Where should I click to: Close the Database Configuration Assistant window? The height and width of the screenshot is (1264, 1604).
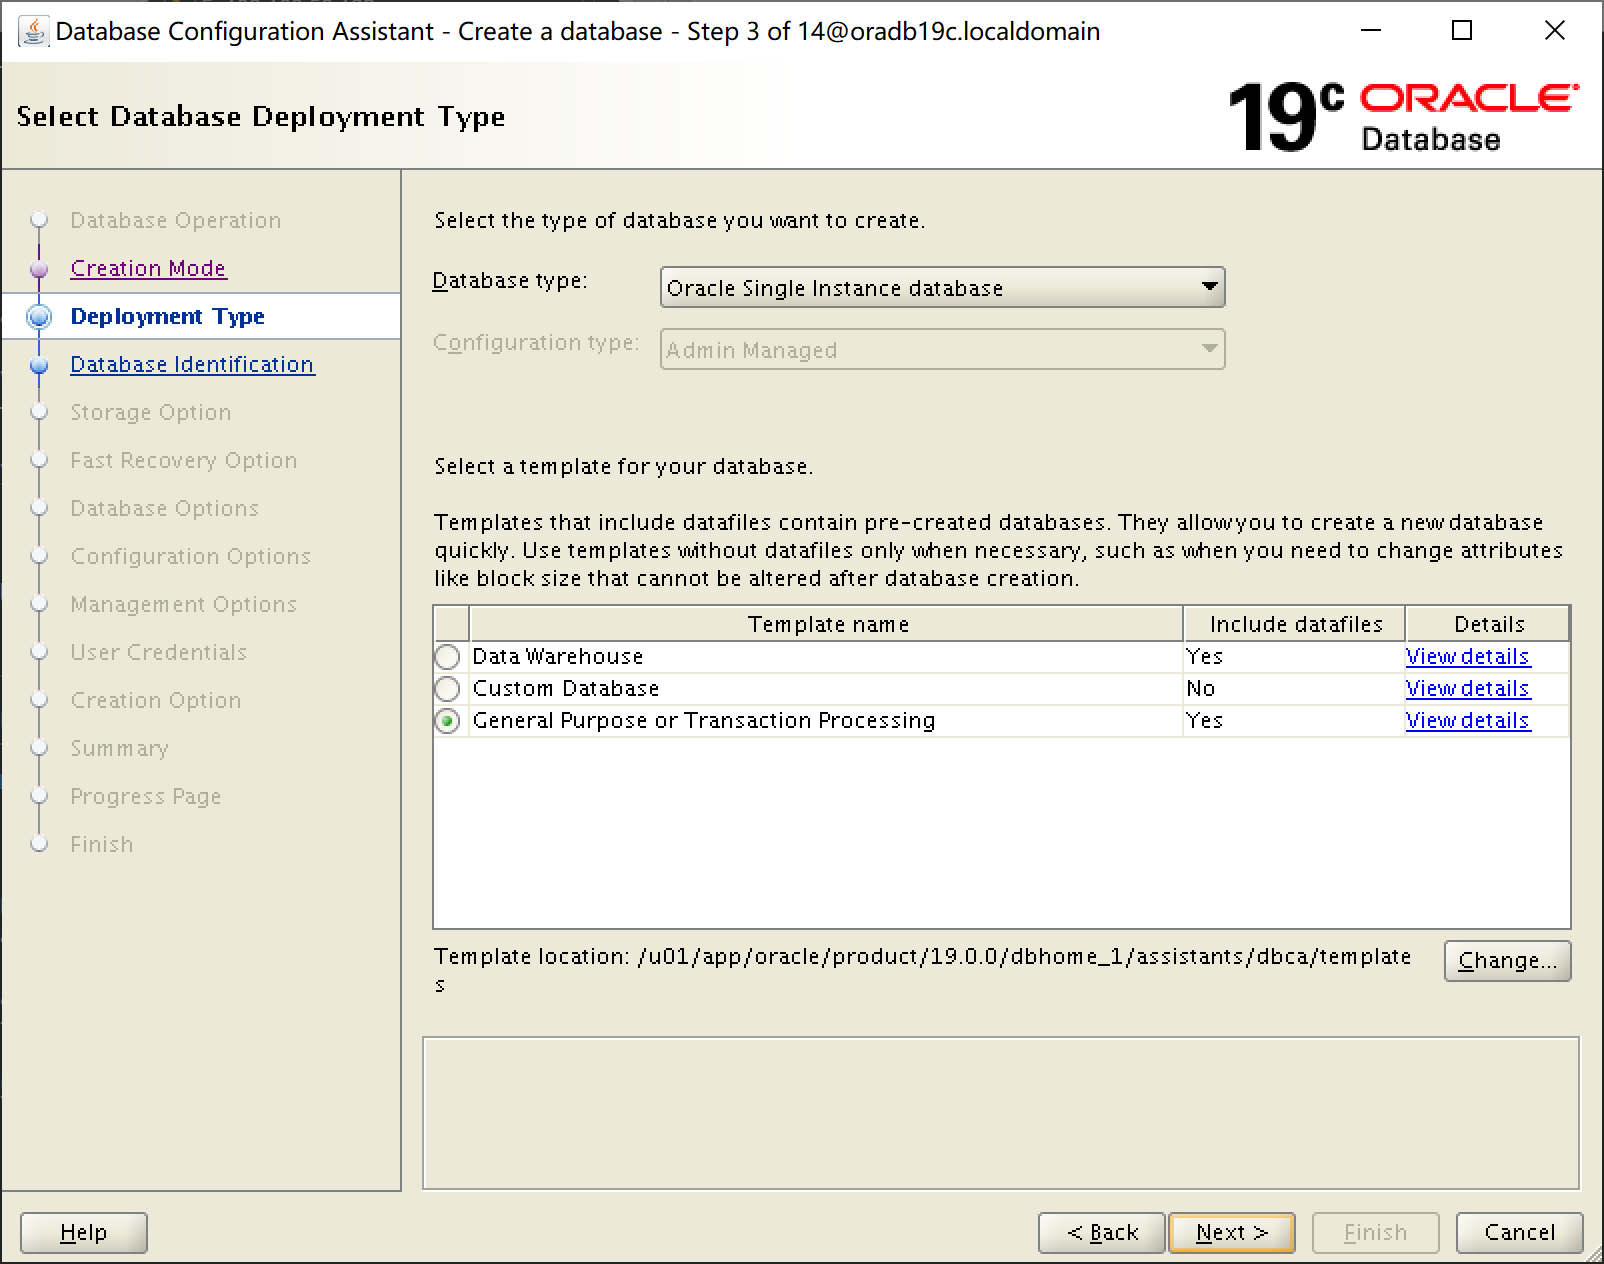(x=1554, y=31)
